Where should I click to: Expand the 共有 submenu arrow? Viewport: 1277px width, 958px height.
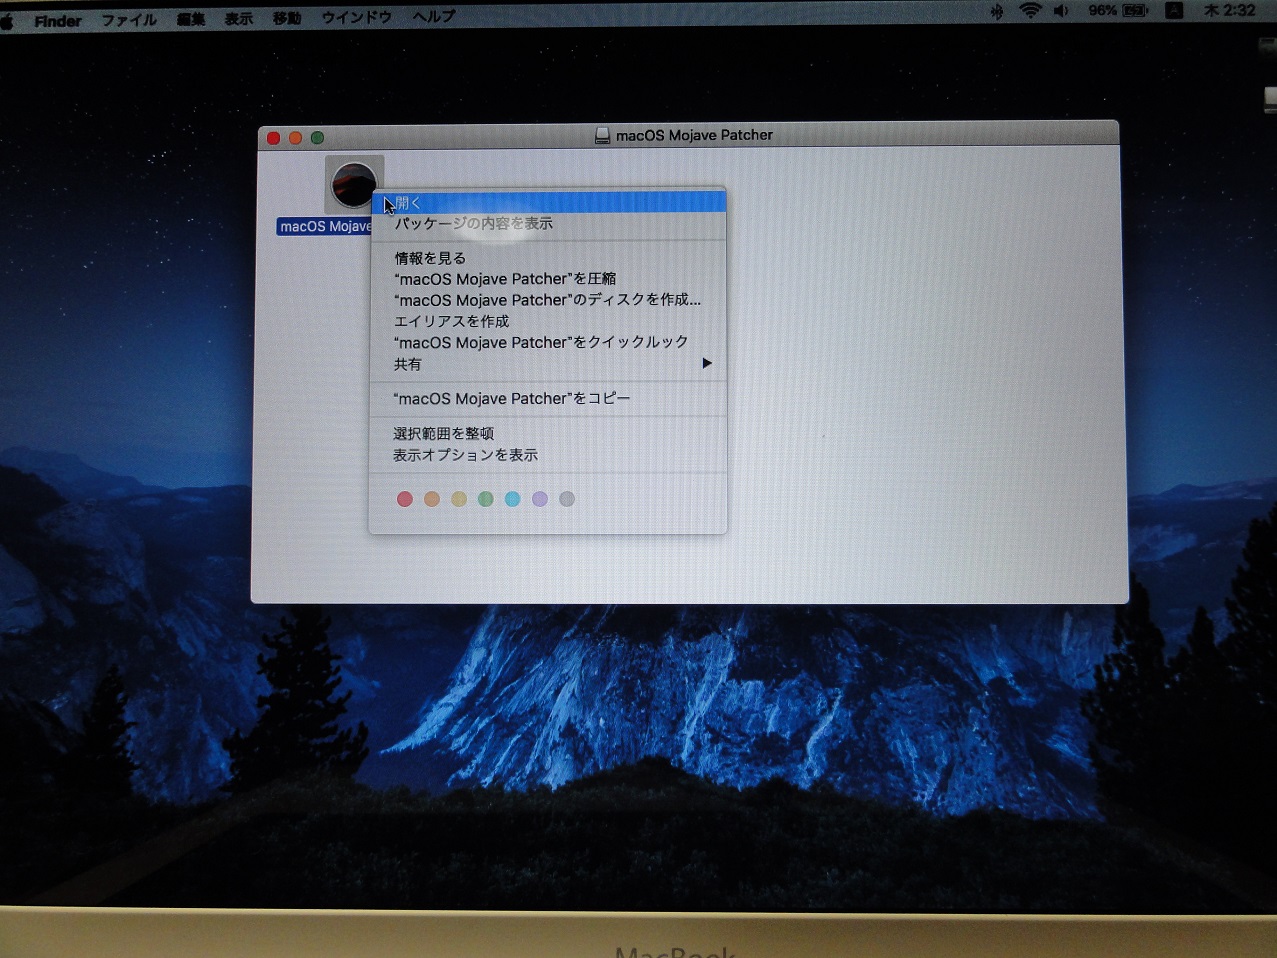pos(707,363)
